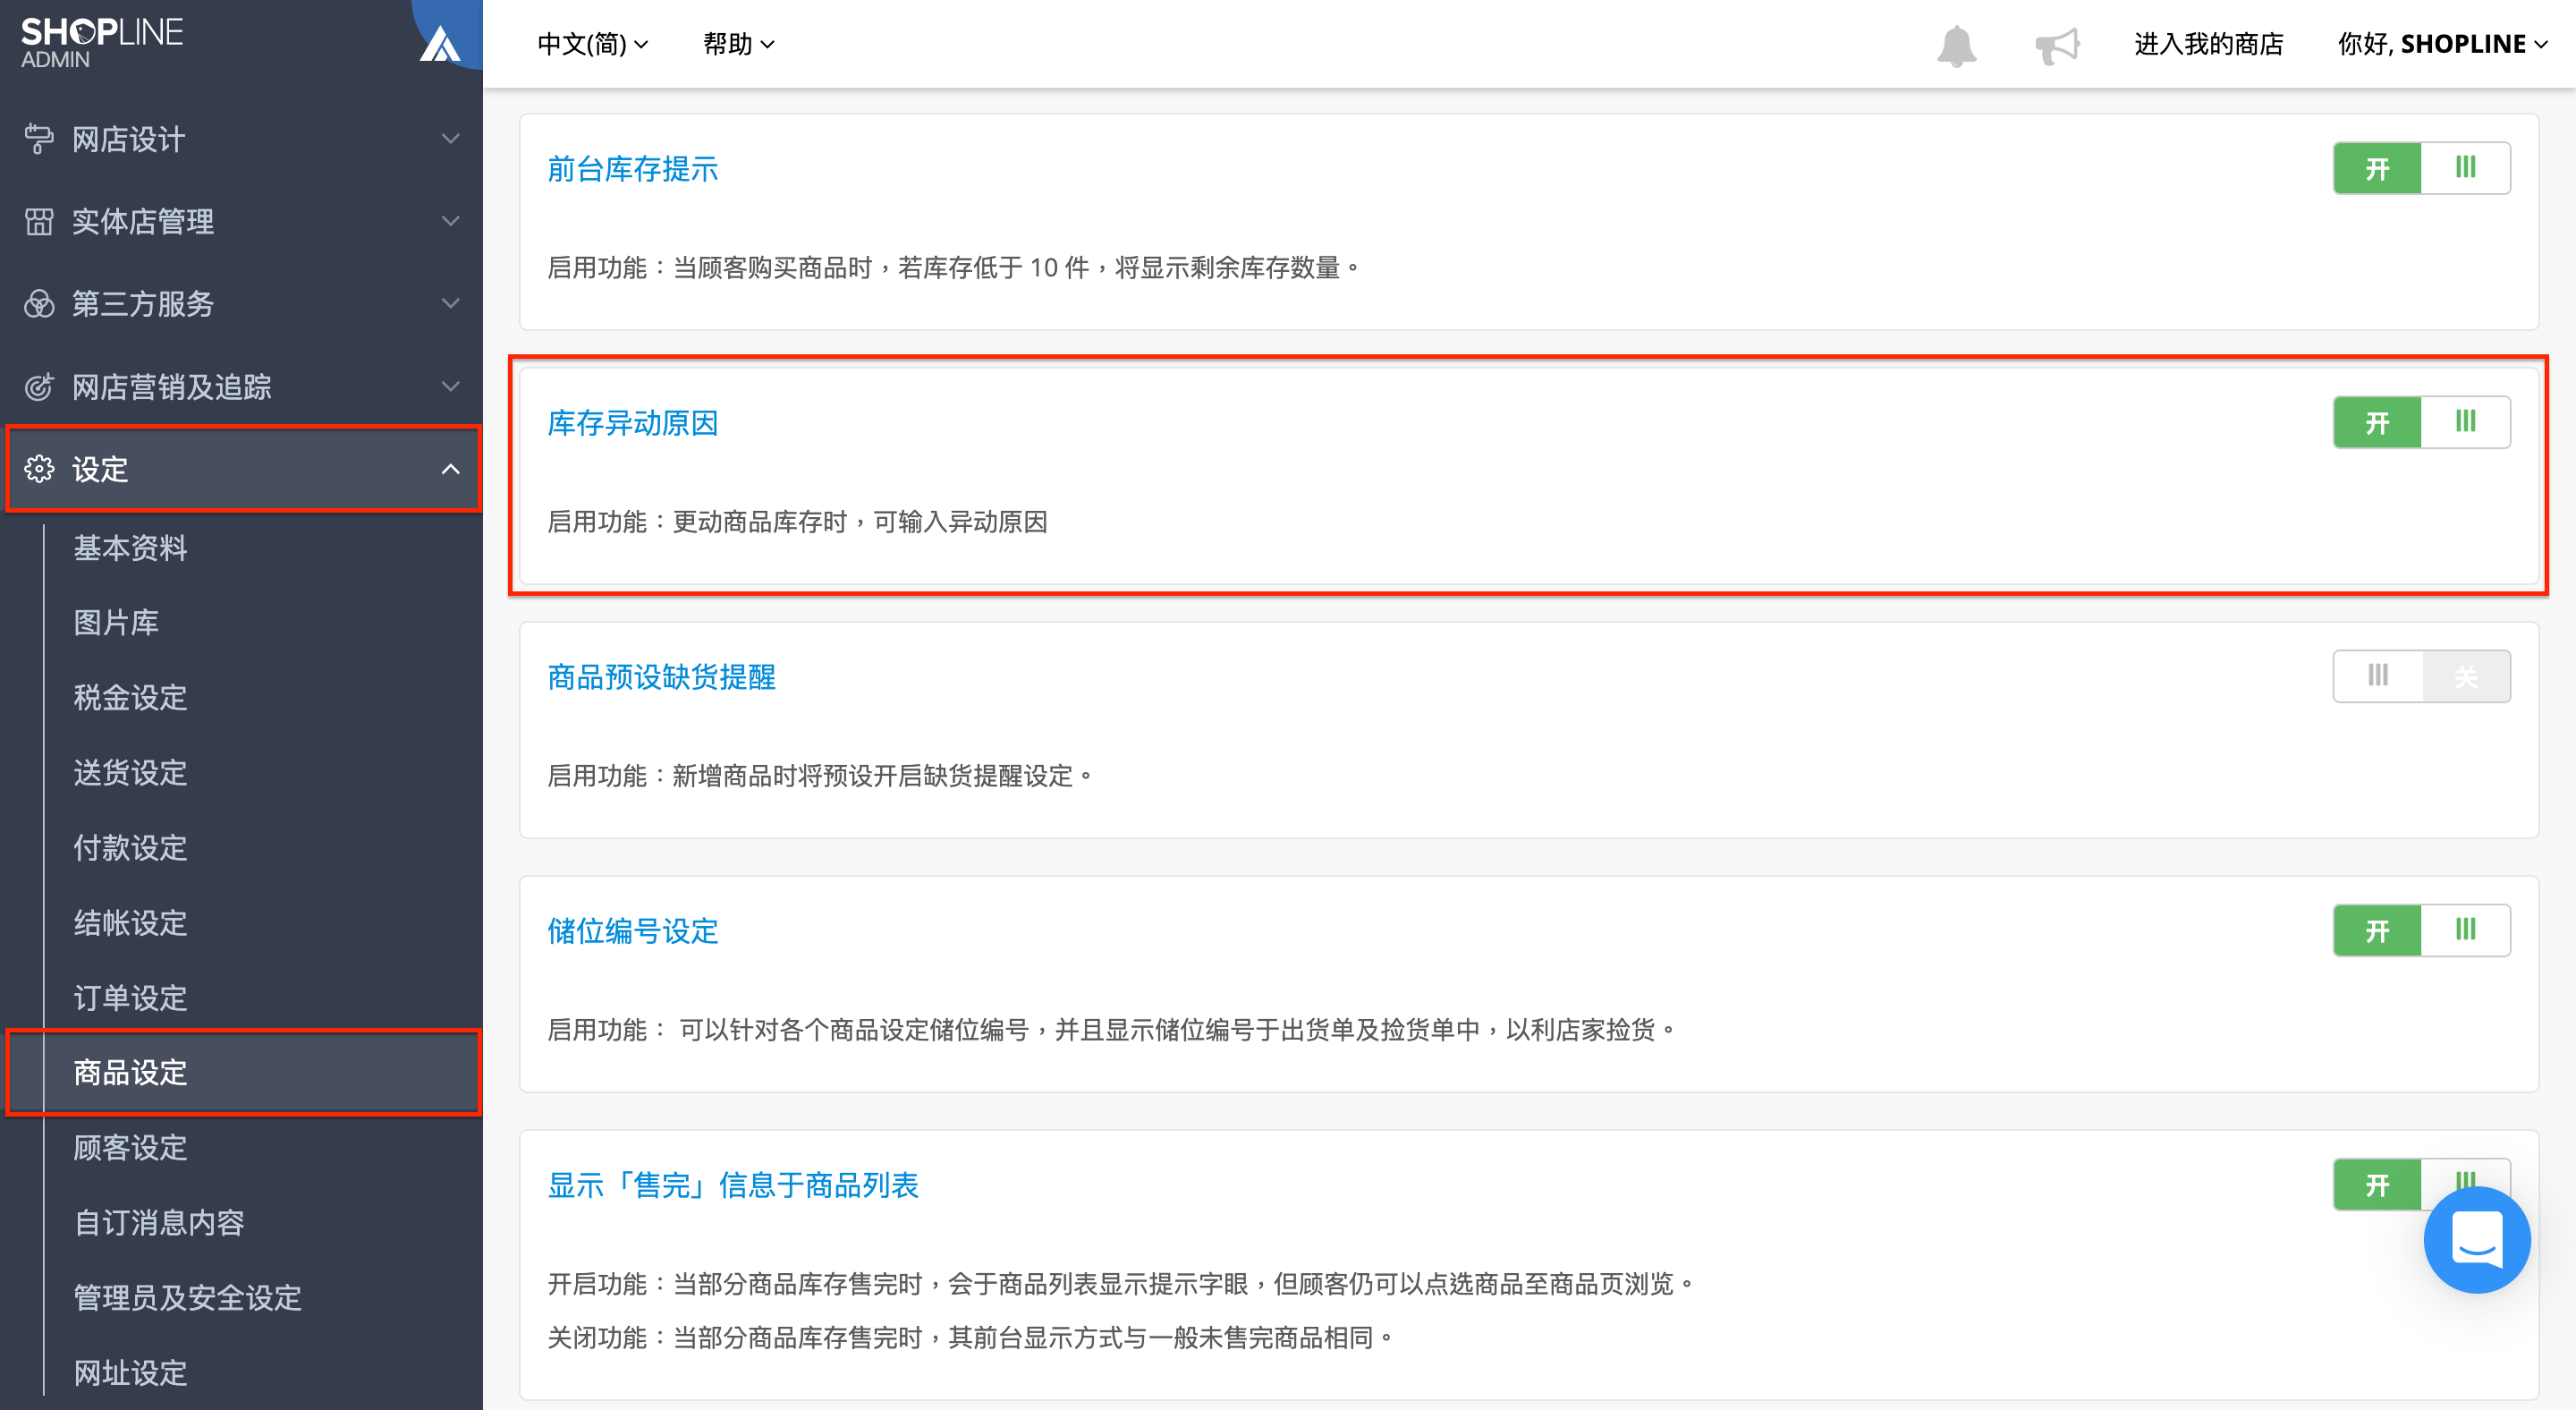Open 基本资料 in the sidebar

click(130, 548)
